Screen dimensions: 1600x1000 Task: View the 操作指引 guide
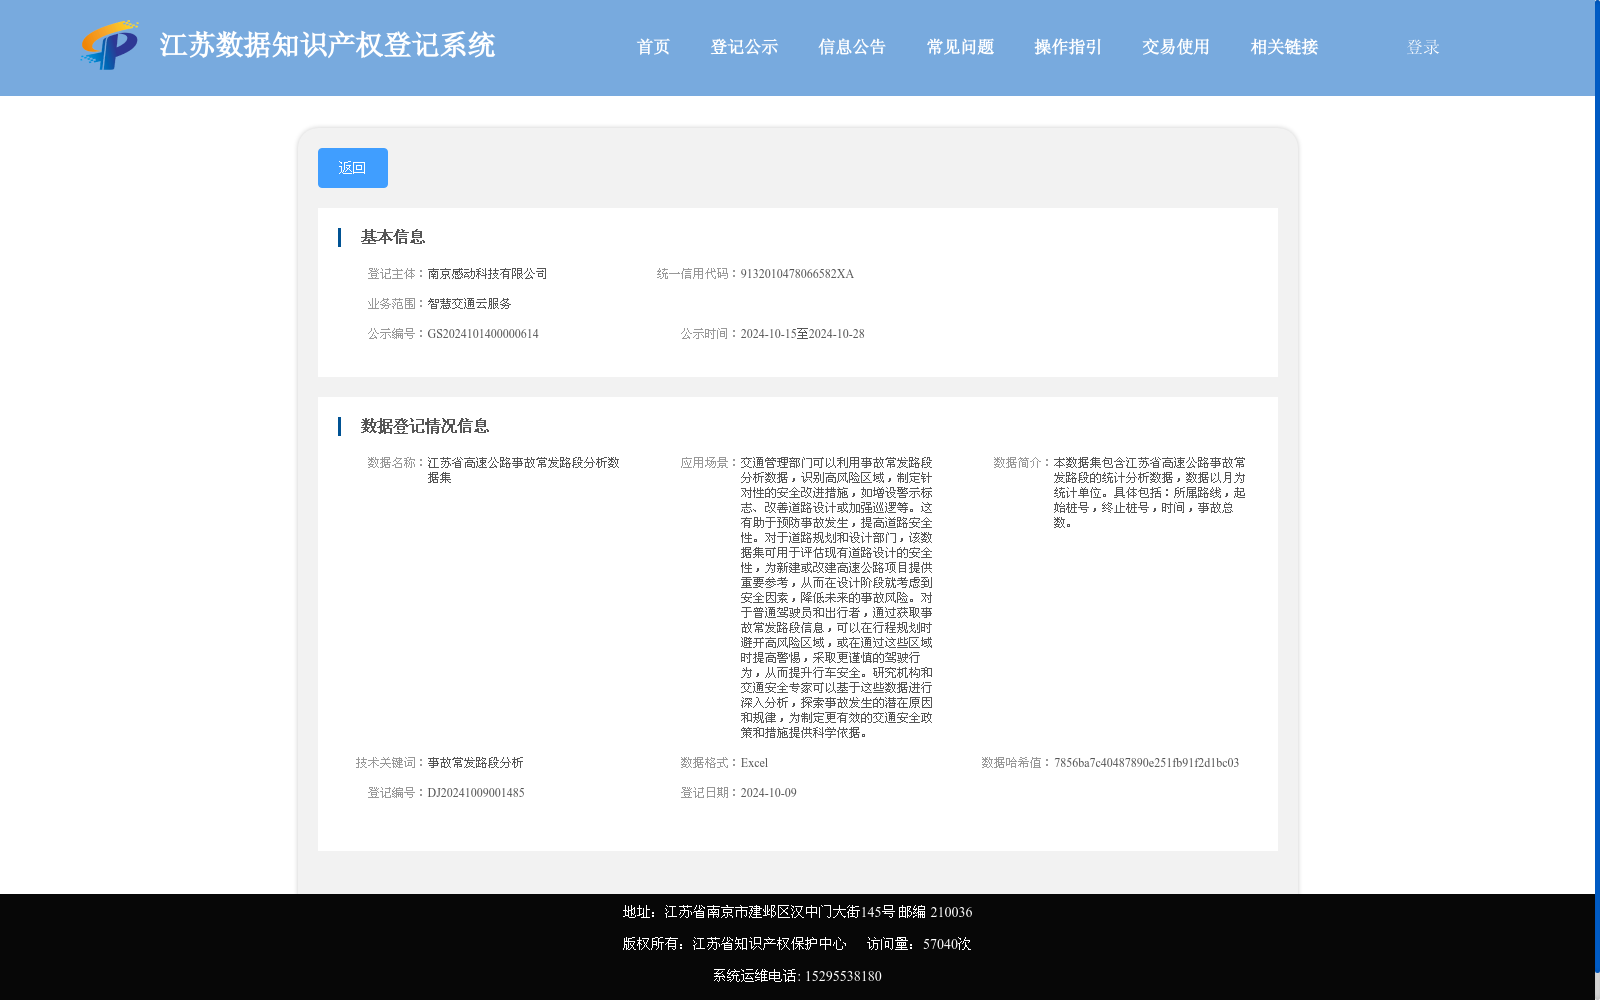(x=1066, y=46)
